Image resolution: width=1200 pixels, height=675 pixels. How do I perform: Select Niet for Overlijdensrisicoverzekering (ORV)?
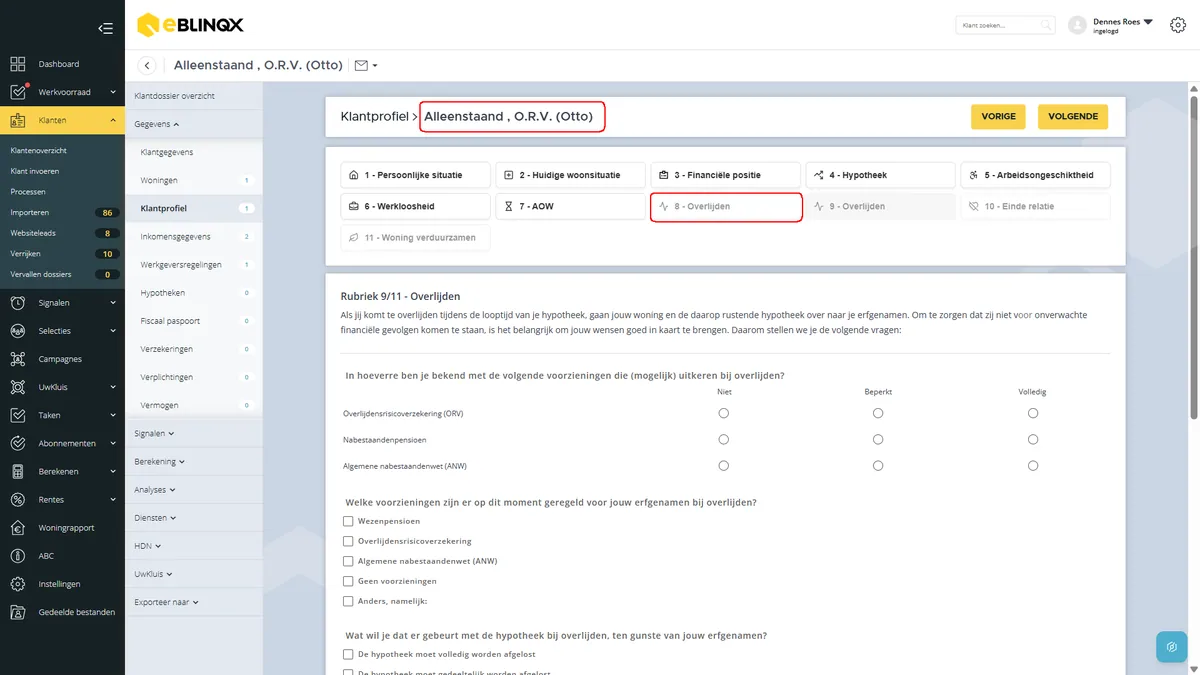[724, 413]
